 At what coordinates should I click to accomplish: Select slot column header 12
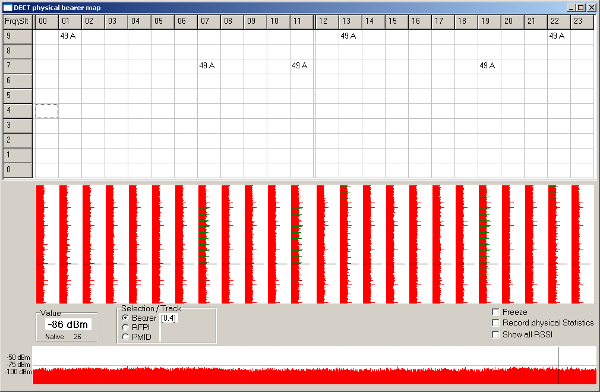[x=327, y=22]
